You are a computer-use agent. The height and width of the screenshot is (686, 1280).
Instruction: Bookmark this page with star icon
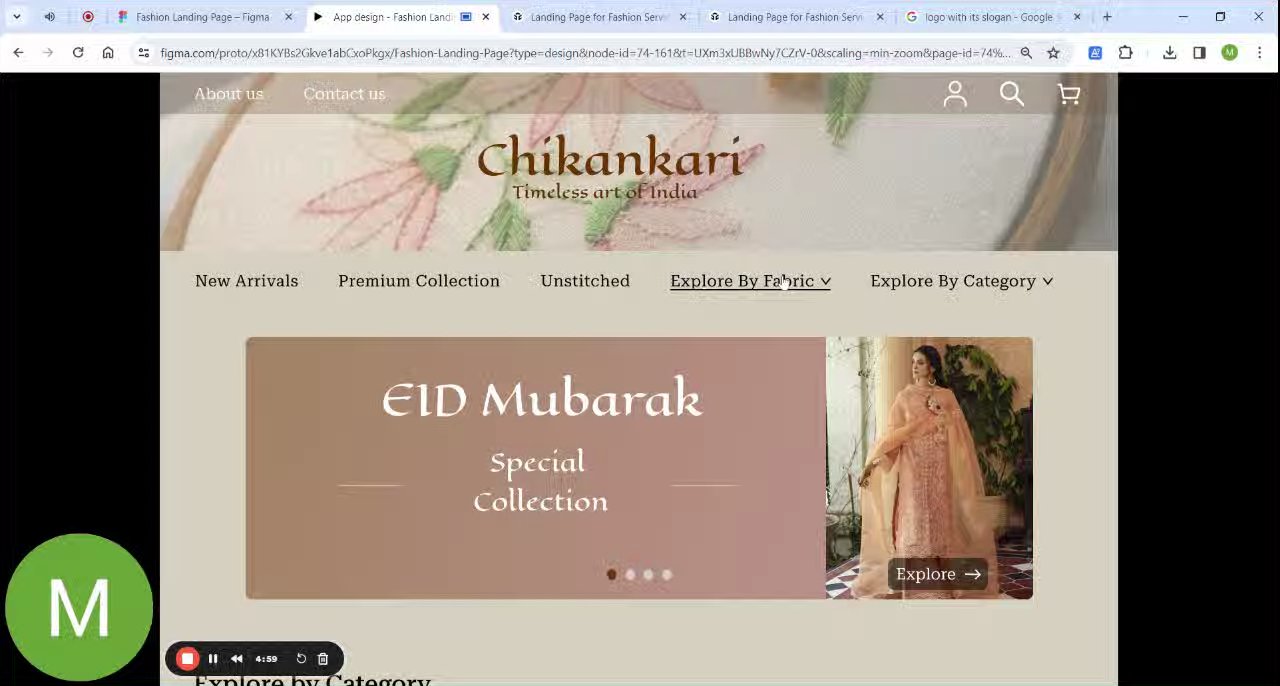click(x=1053, y=53)
